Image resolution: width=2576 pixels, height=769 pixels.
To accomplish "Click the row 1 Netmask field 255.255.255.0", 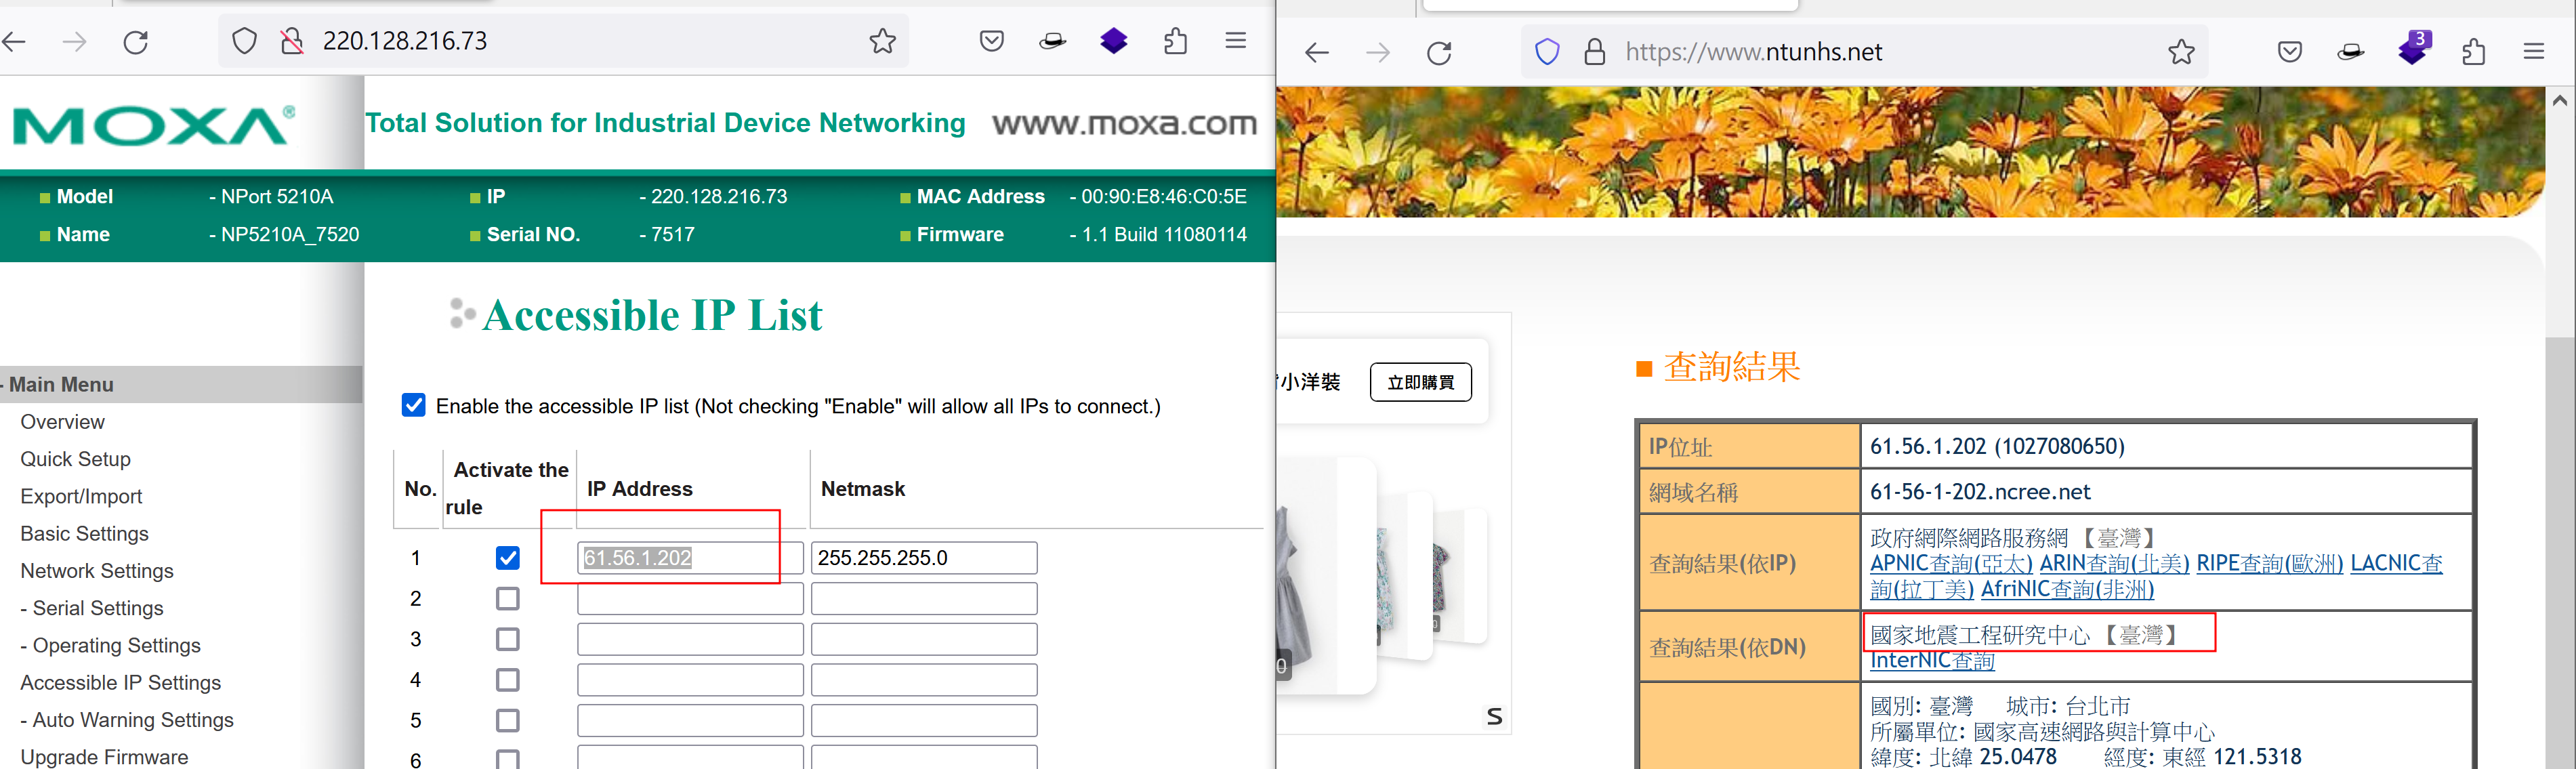I will pos(924,558).
